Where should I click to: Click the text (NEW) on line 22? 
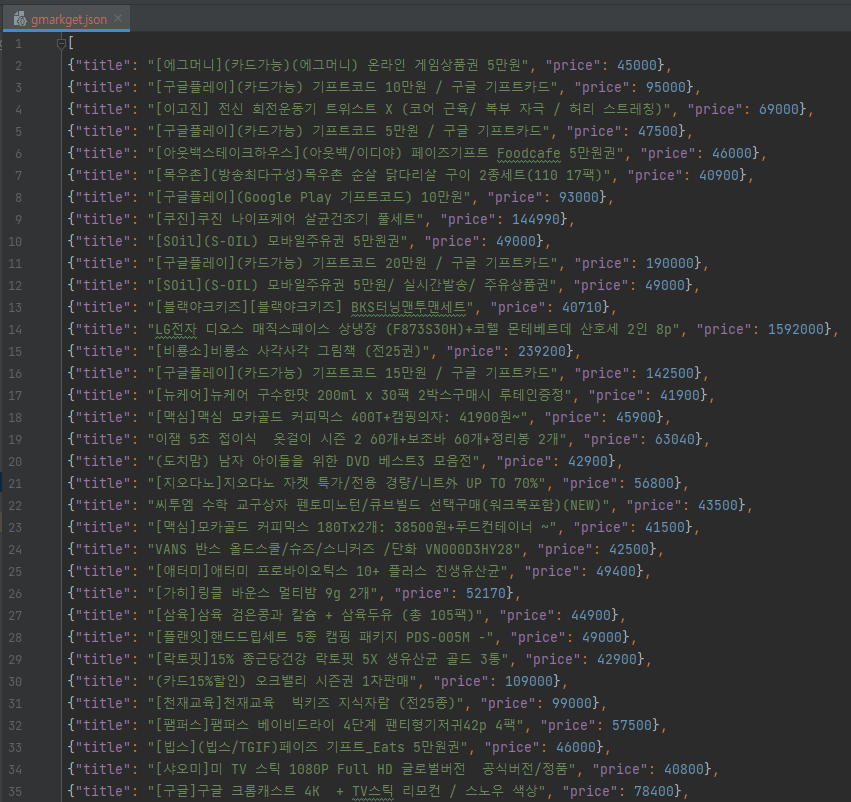pyautogui.click(x=582, y=505)
